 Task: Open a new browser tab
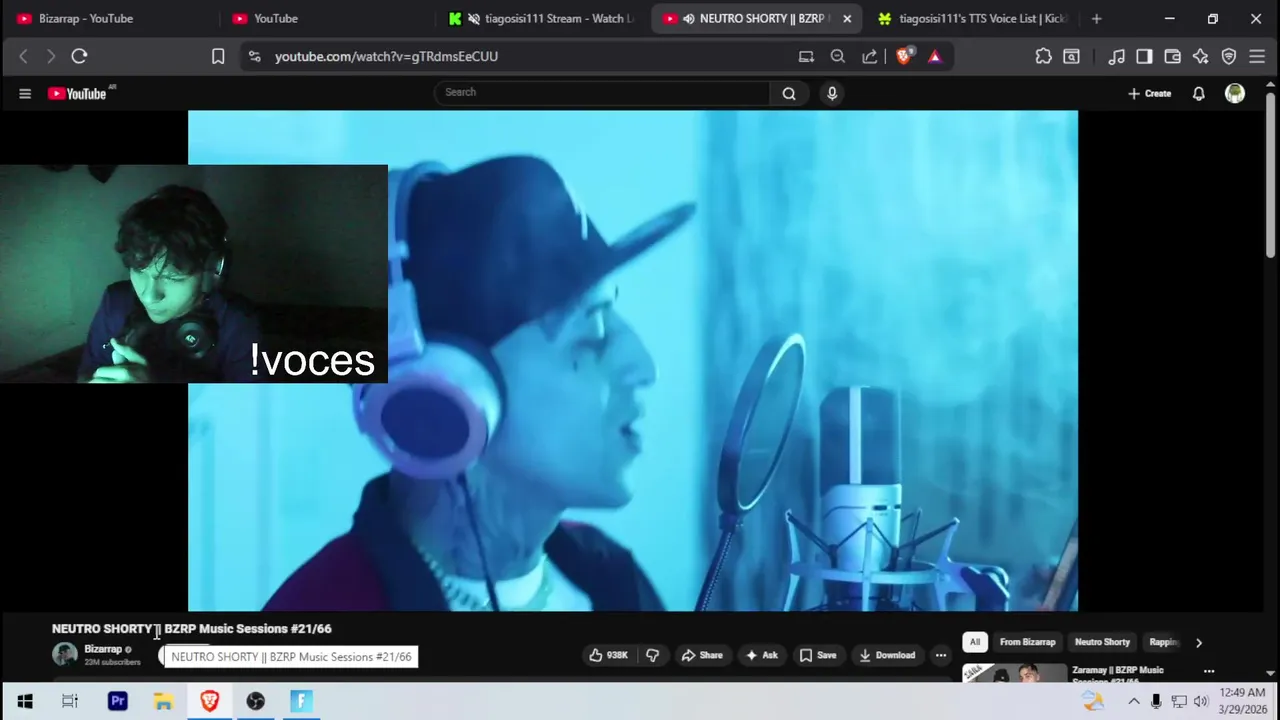pyautogui.click(x=1096, y=18)
